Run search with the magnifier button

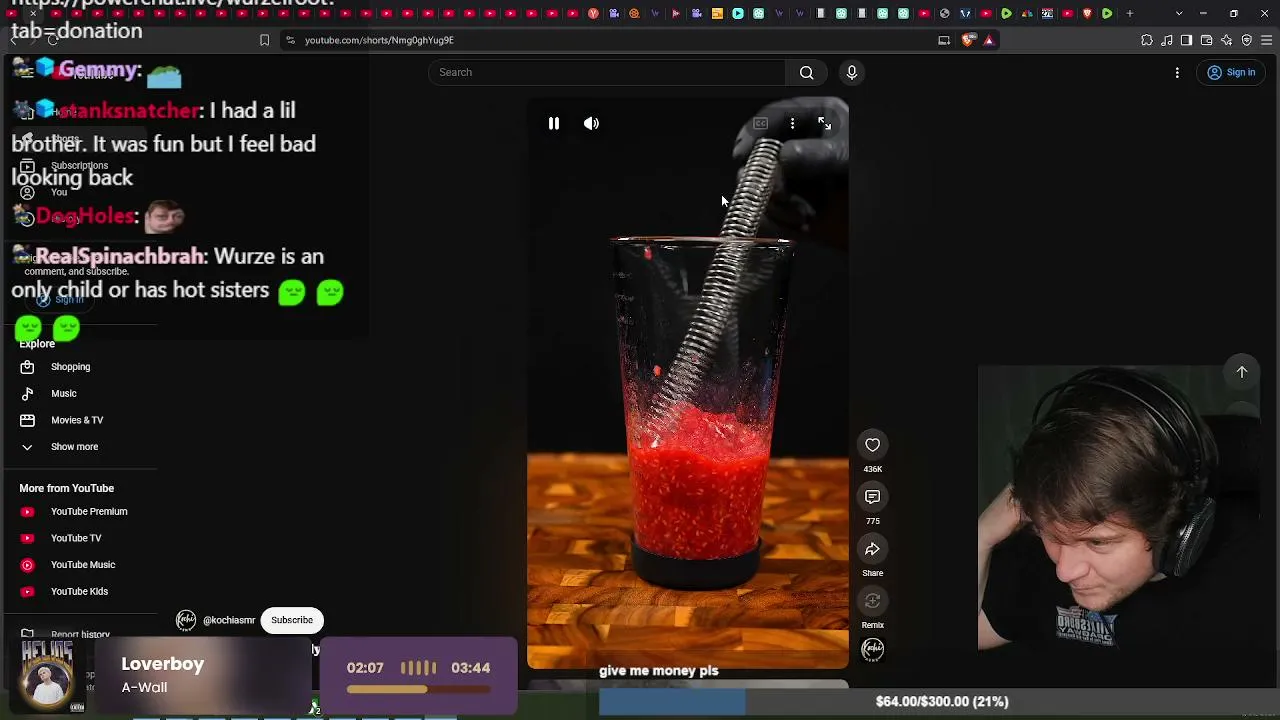click(x=806, y=72)
